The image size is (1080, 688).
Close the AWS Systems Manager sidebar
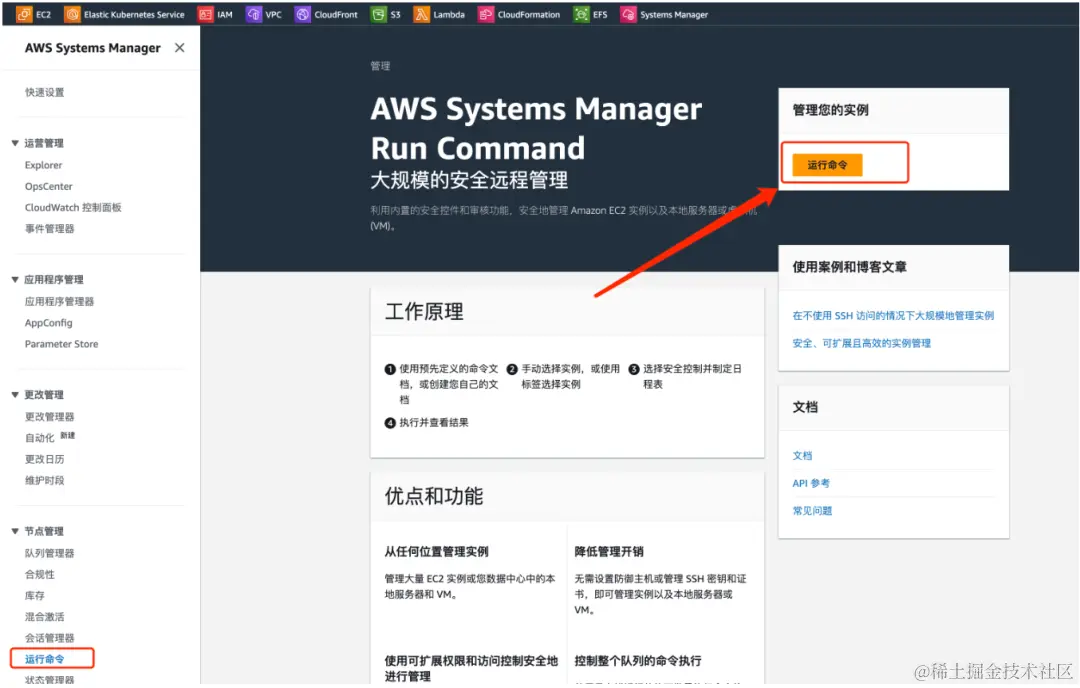point(180,48)
